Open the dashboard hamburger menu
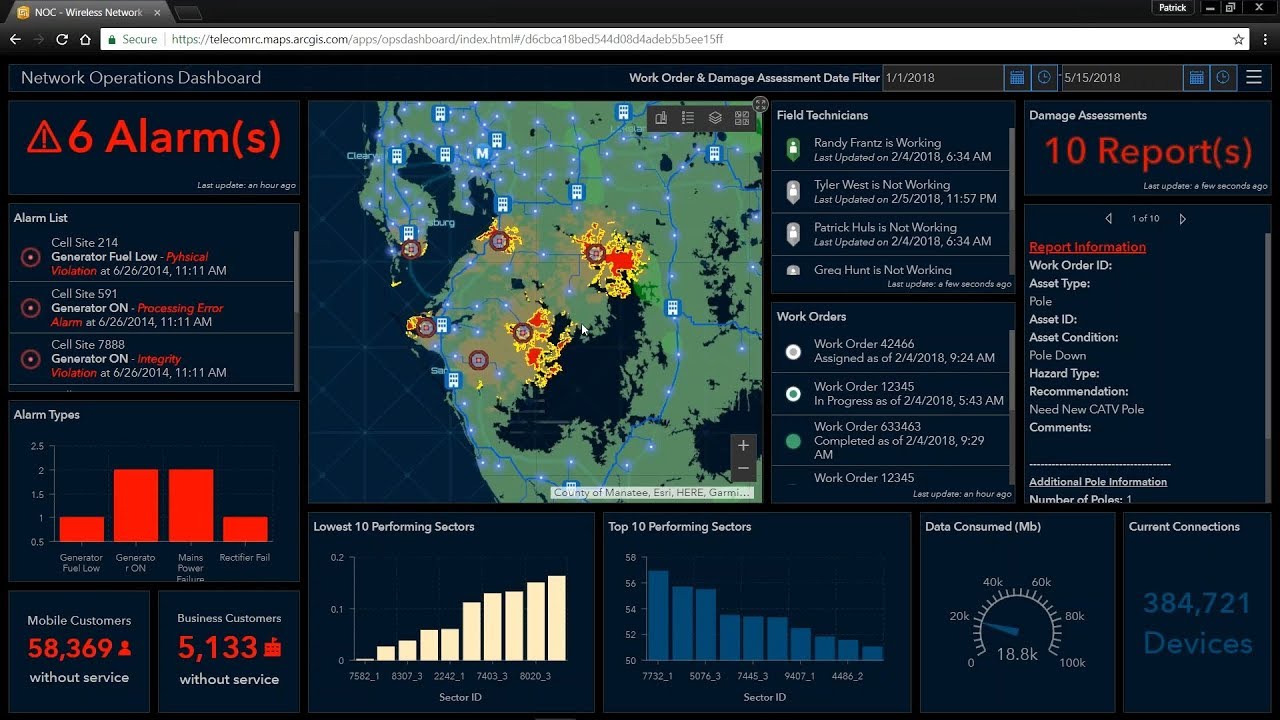Viewport: 1280px width, 720px height. [1254, 78]
